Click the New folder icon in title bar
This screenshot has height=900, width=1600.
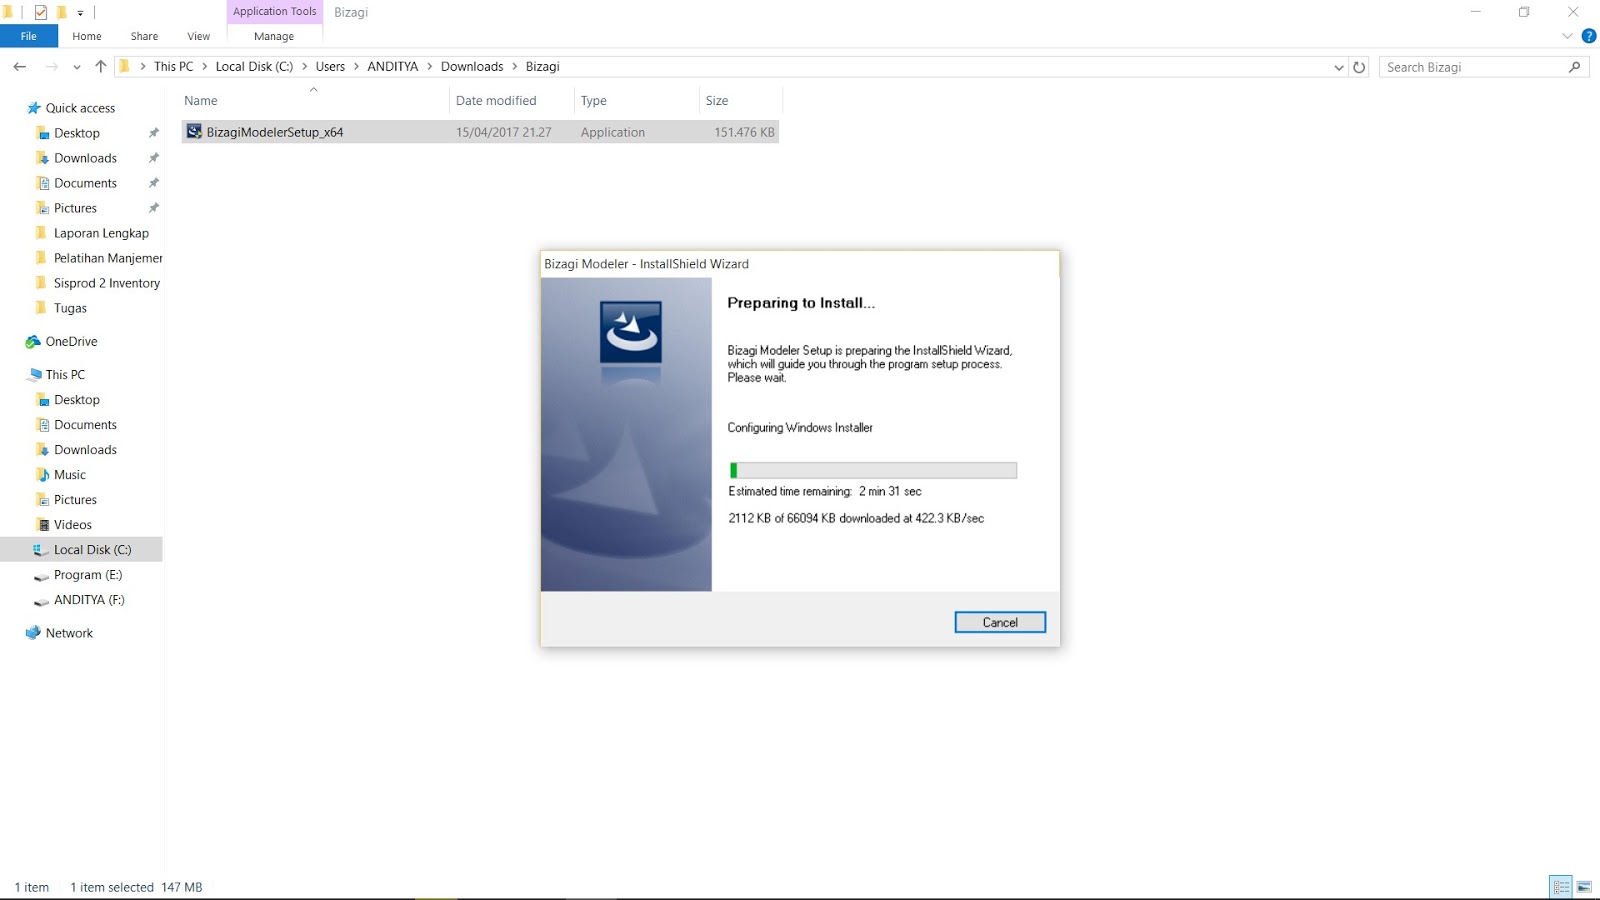click(x=61, y=12)
